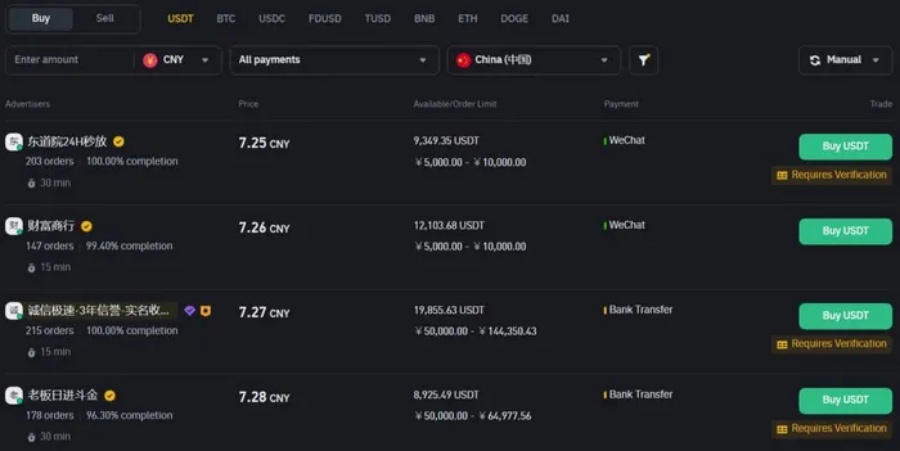Select the BTC crypto tab
900x451 pixels.
(226, 18)
